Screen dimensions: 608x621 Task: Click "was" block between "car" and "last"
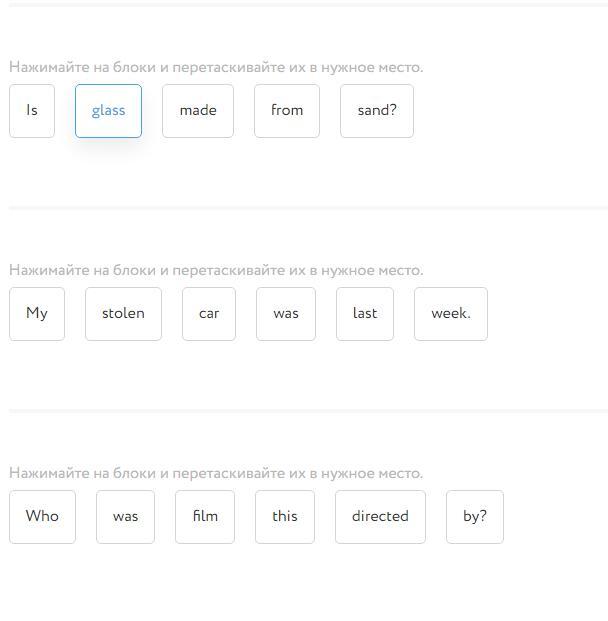coord(286,314)
